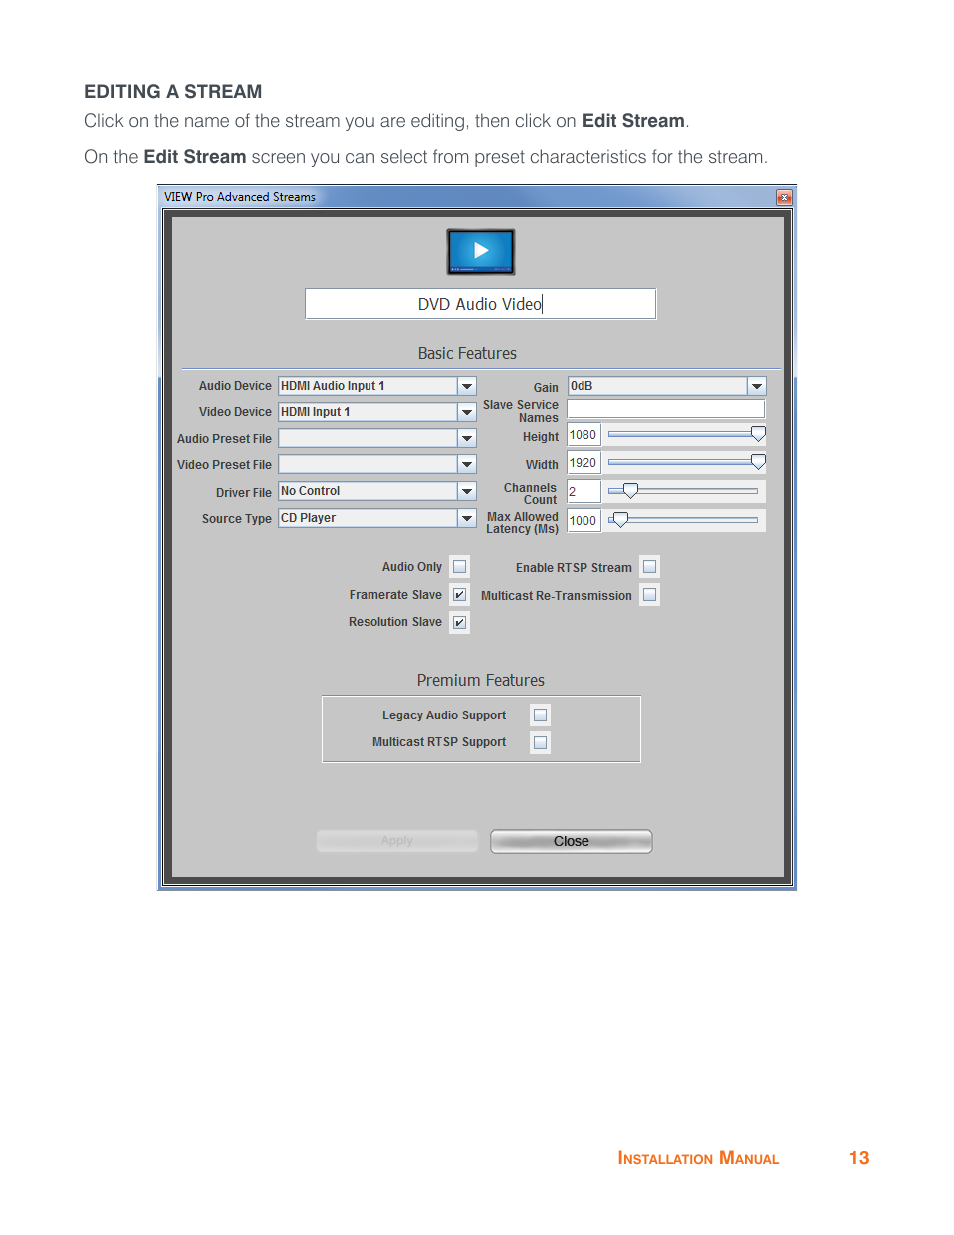Screen dimensions: 954x1235
Task: Enable the RTSP Stream checkbox
Action: pyautogui.click(x=649, y=567)
